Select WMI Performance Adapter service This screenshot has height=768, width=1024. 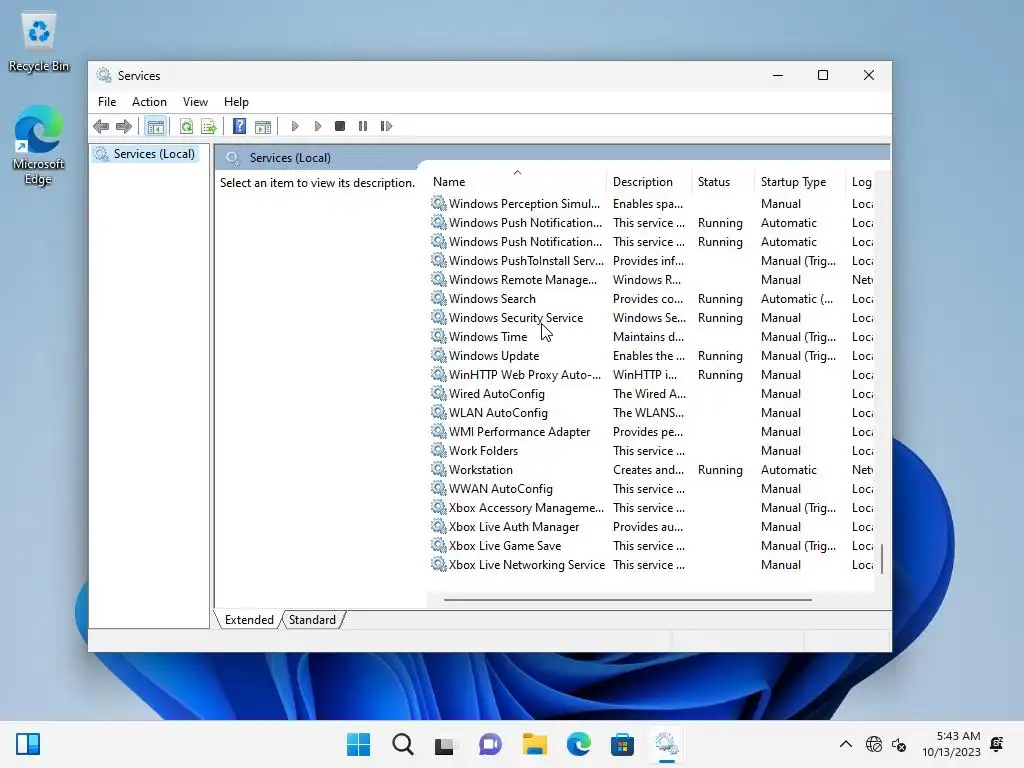[519, 432]
